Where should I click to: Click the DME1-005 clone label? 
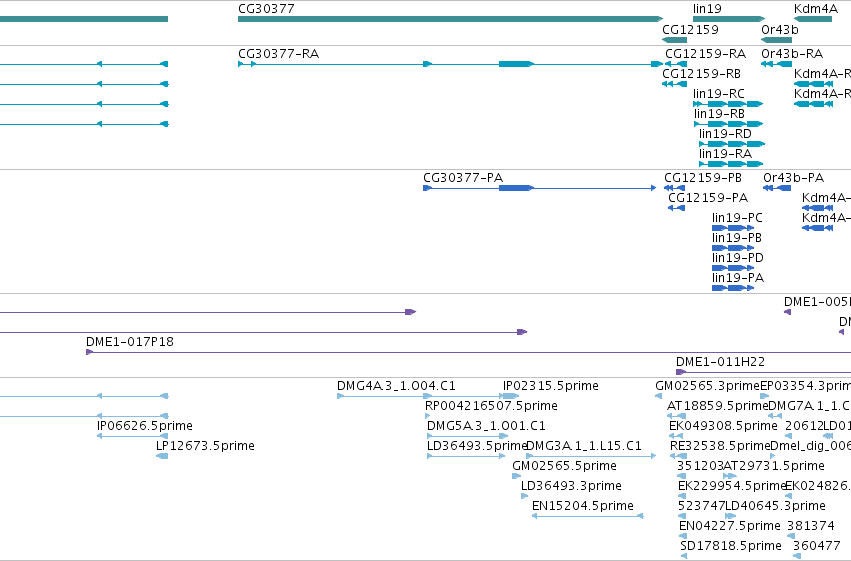tap(817, 302)
